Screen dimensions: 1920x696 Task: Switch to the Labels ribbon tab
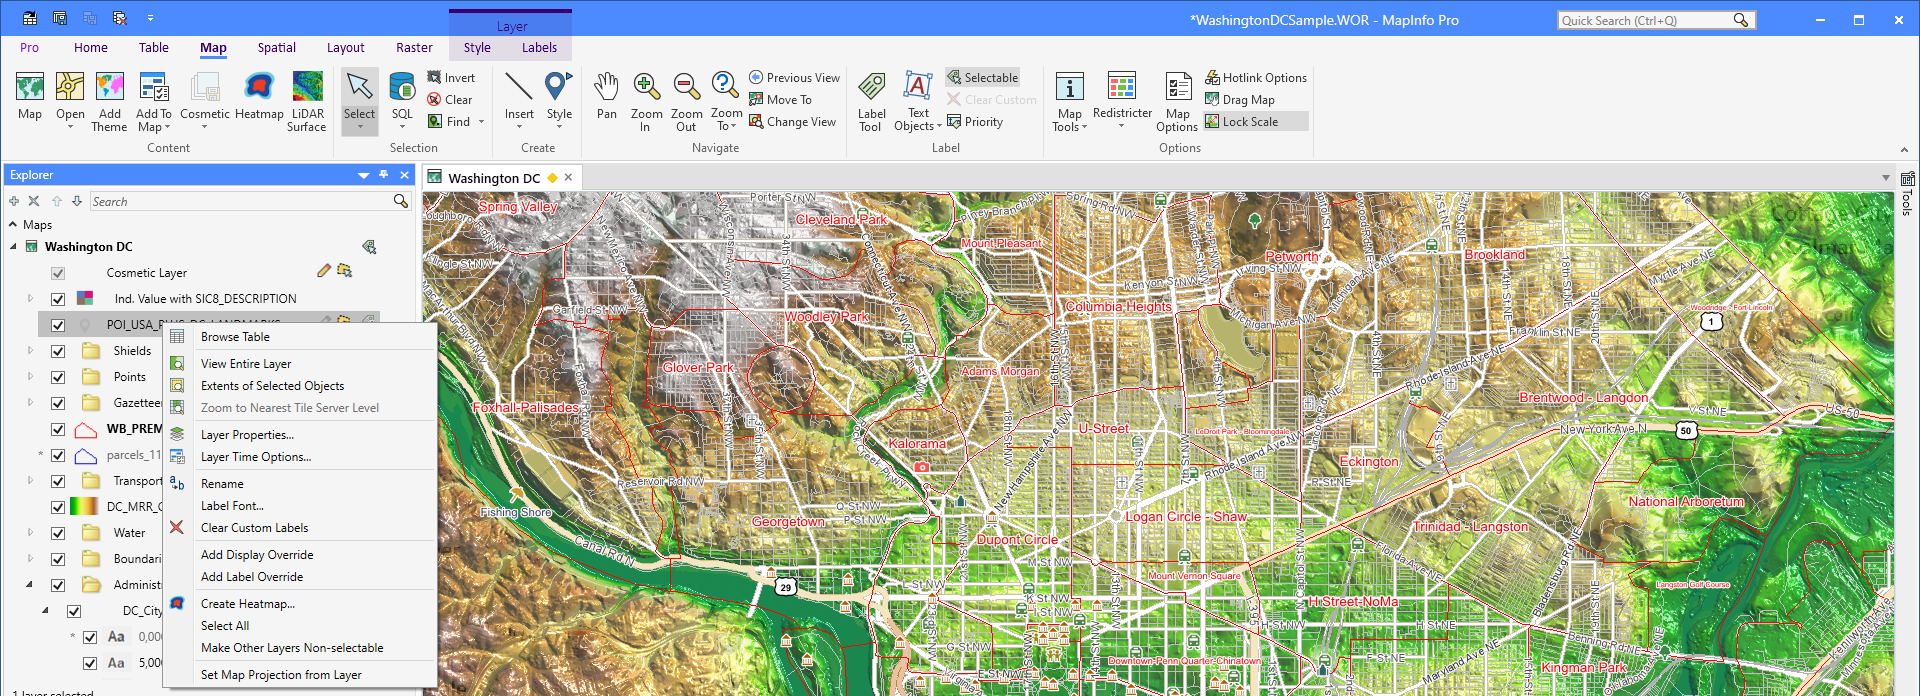click(539, 47)
